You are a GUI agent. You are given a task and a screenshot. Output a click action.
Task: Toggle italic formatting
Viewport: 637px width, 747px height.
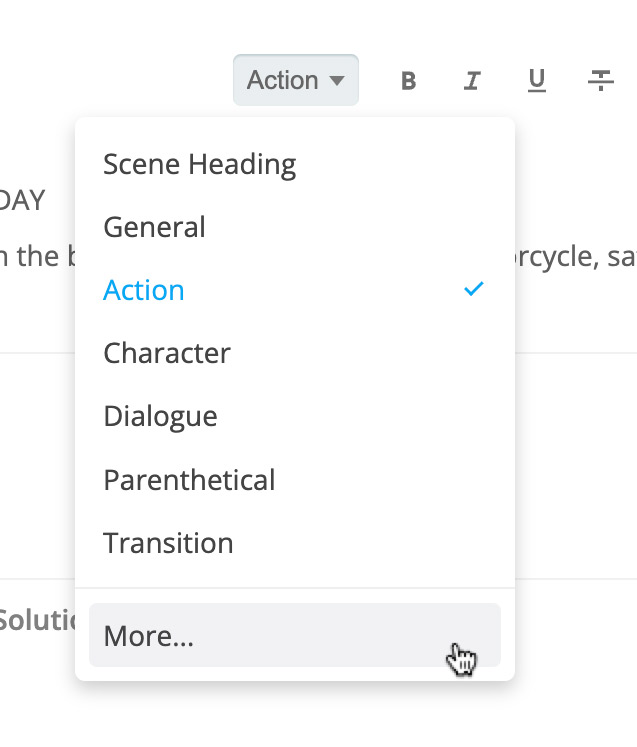tap(472, 81)
